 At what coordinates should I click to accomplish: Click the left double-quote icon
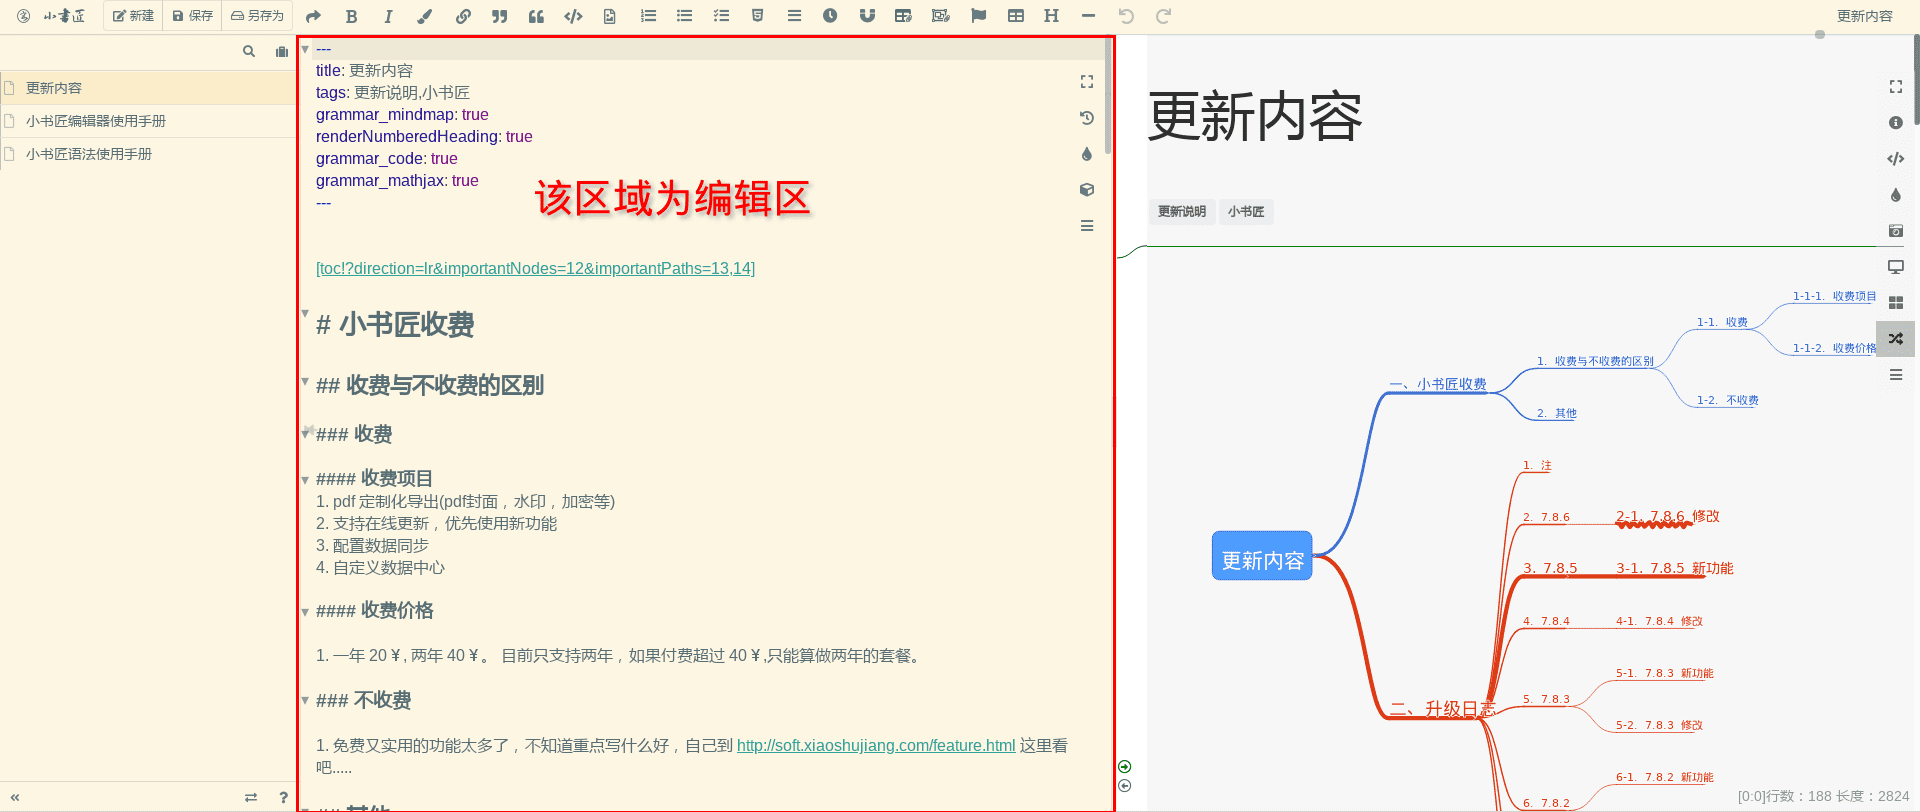click(x=537, y=16)
